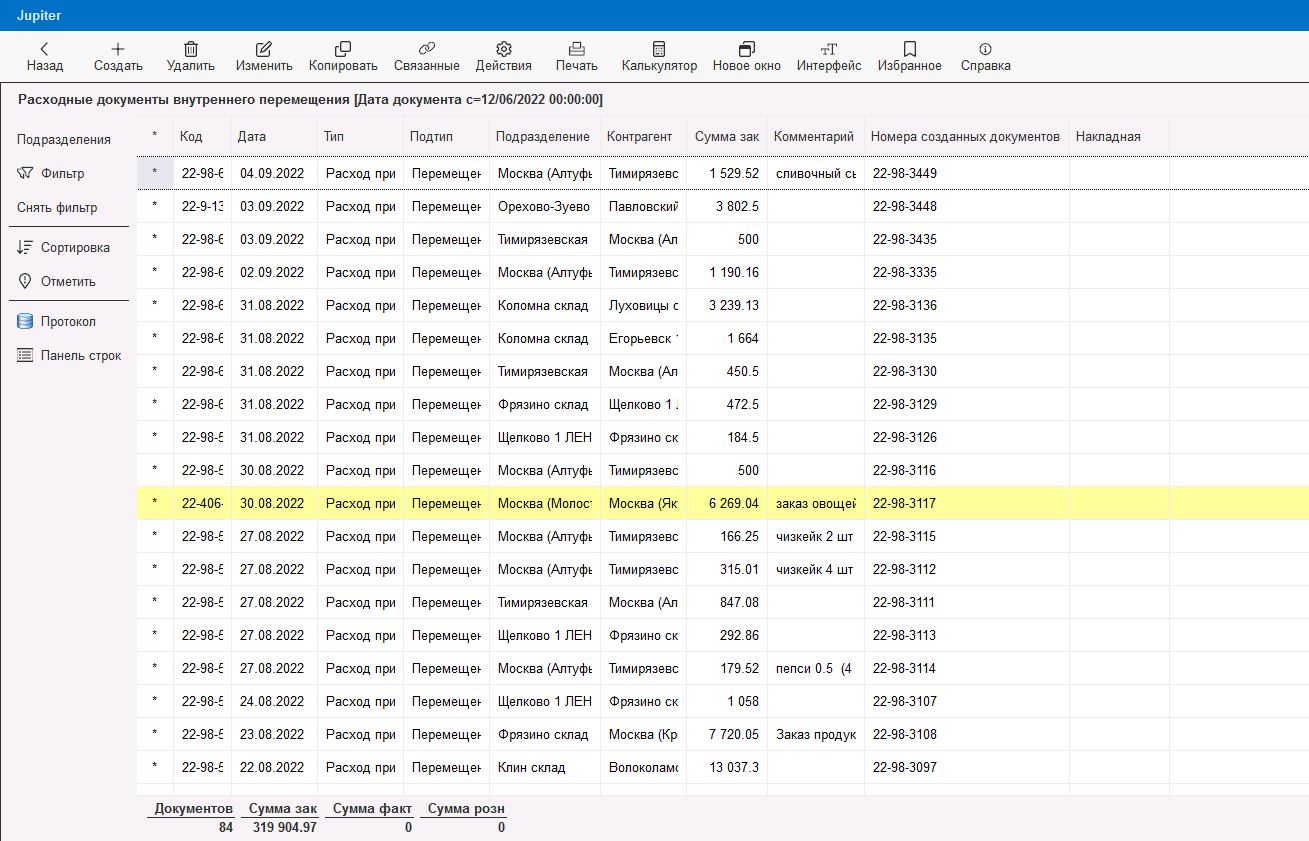Select code 22-406 in highlighted row
This screenshot has height=841, width=1309.
pyautogui.click(x=202, y=503)
